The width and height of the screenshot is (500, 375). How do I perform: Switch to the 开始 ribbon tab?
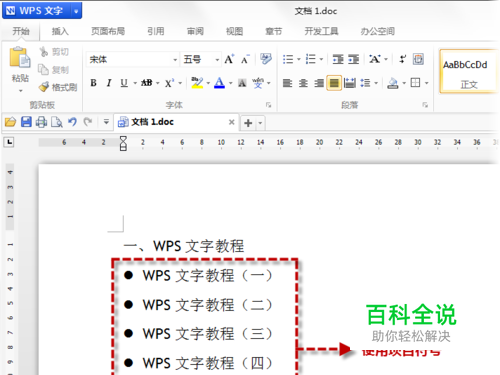[21, 31]
